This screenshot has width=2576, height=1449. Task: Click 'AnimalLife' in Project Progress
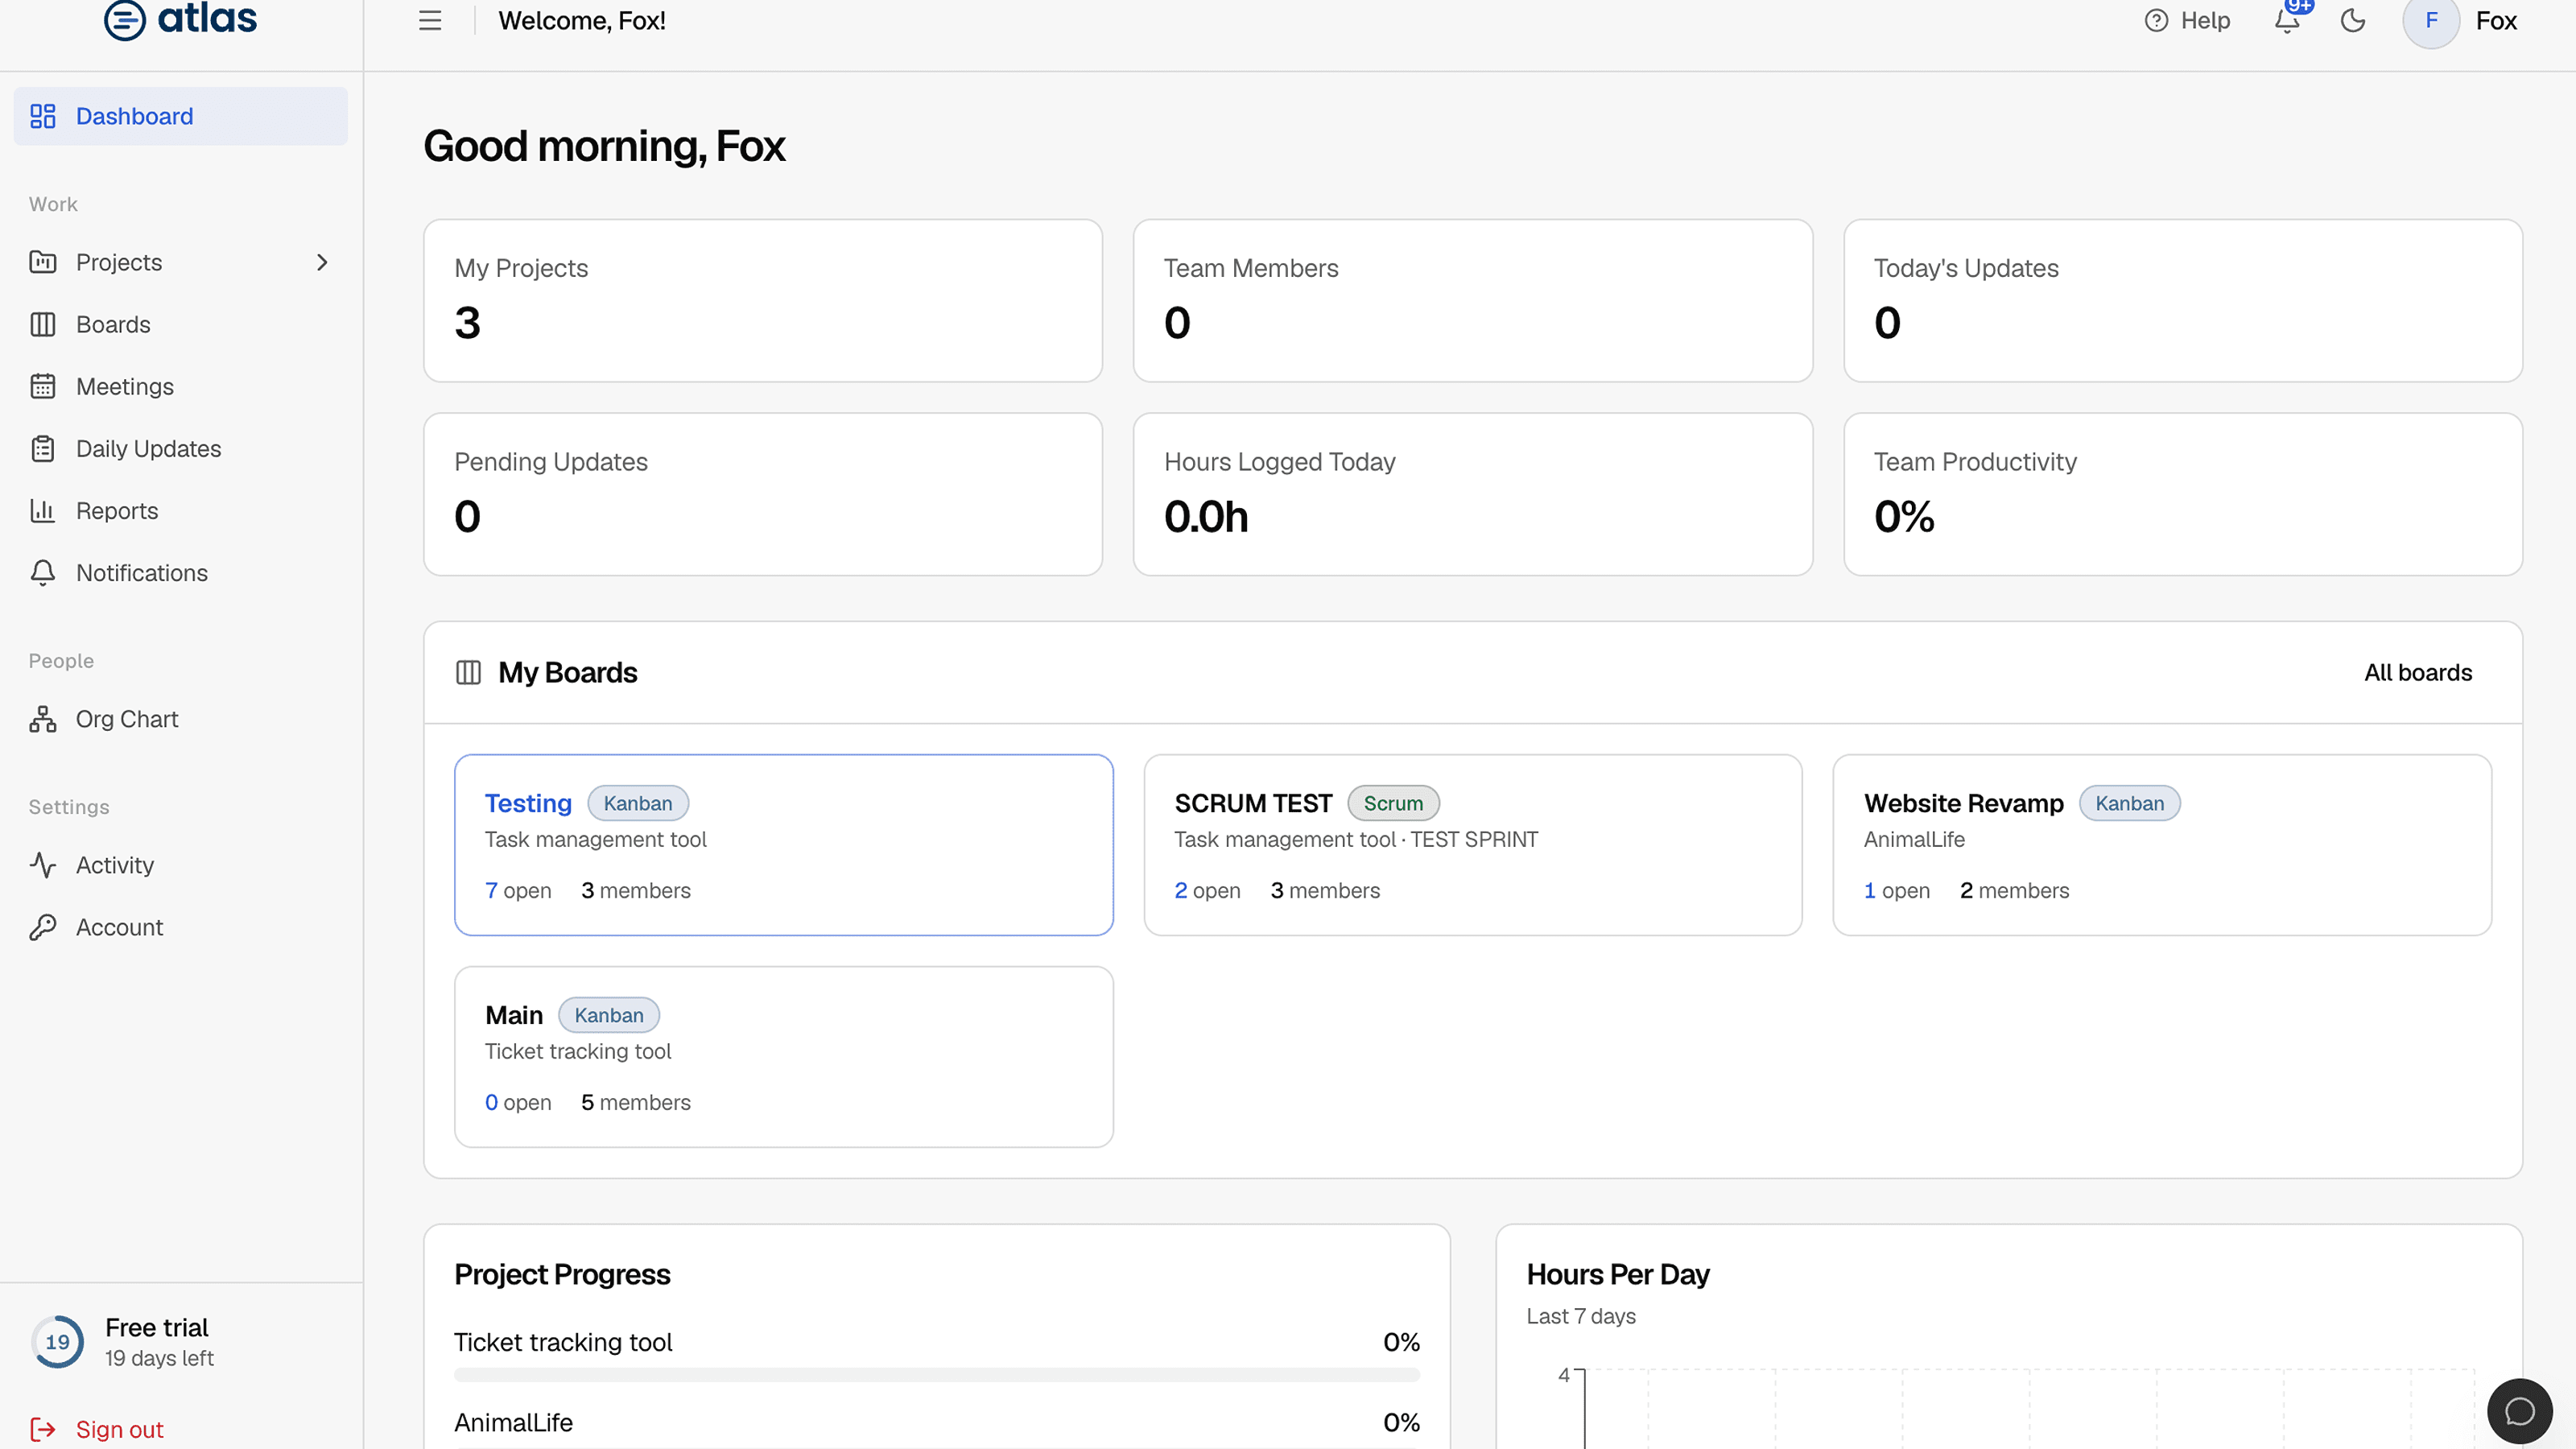[514, 1422]
